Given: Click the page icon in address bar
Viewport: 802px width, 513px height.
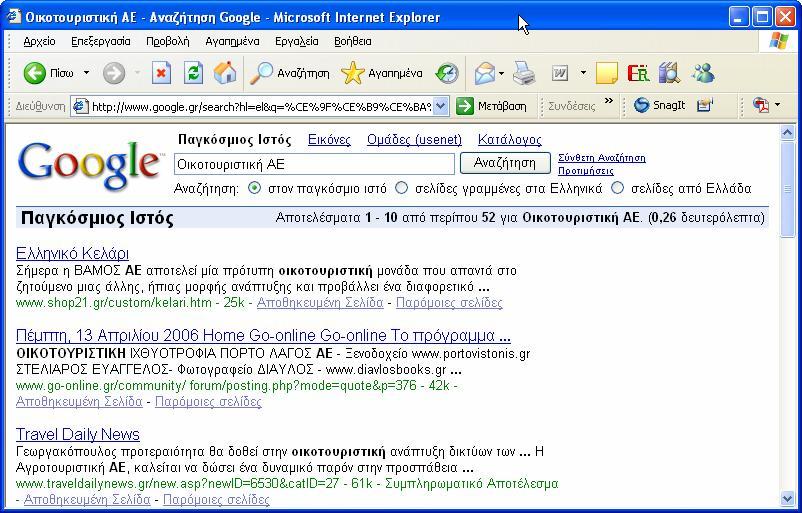Looking at the screenshot, I should (x=80, y=106).
